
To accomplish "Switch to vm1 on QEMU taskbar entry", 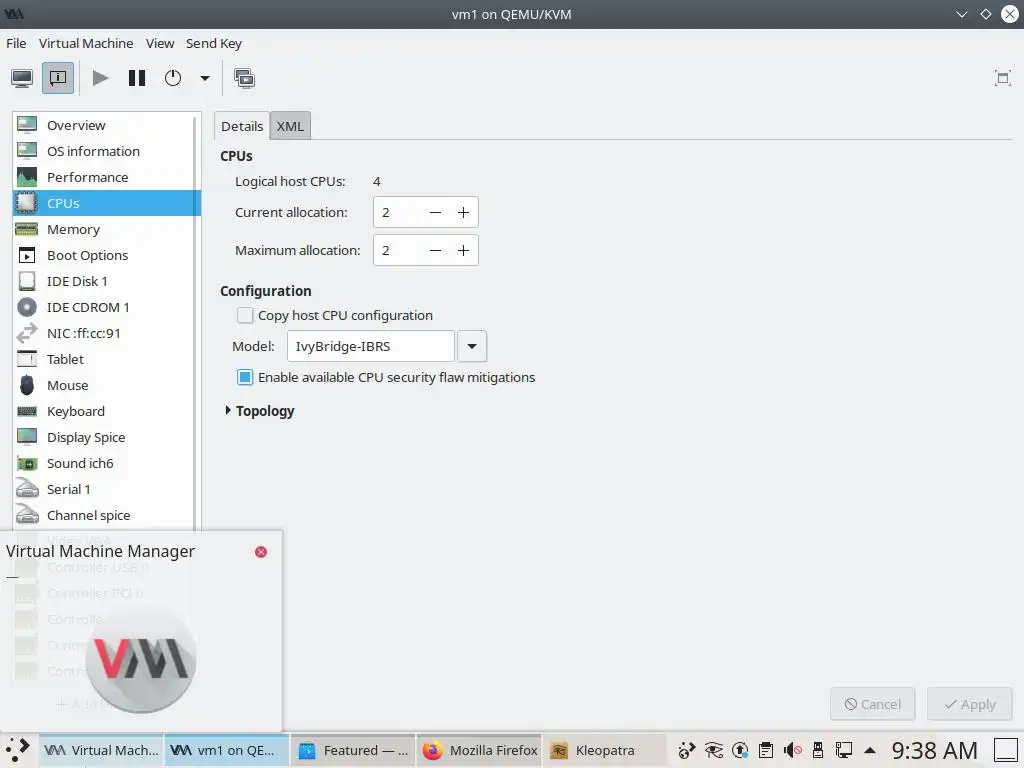I will tap(227, 750).
